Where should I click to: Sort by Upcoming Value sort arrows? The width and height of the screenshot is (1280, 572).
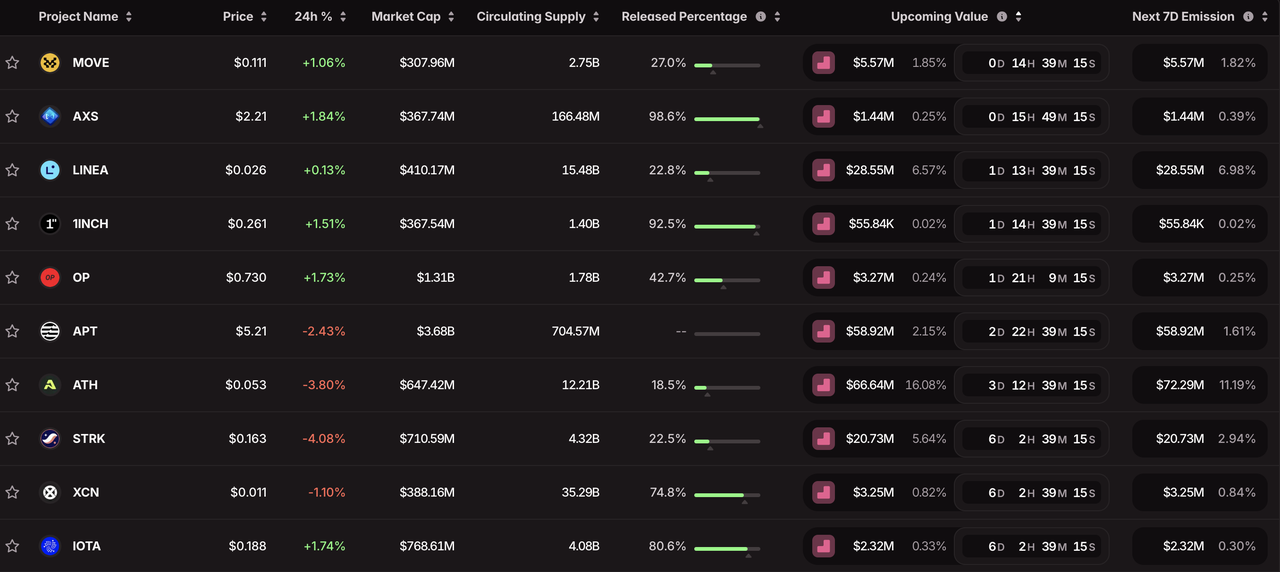1018,17
